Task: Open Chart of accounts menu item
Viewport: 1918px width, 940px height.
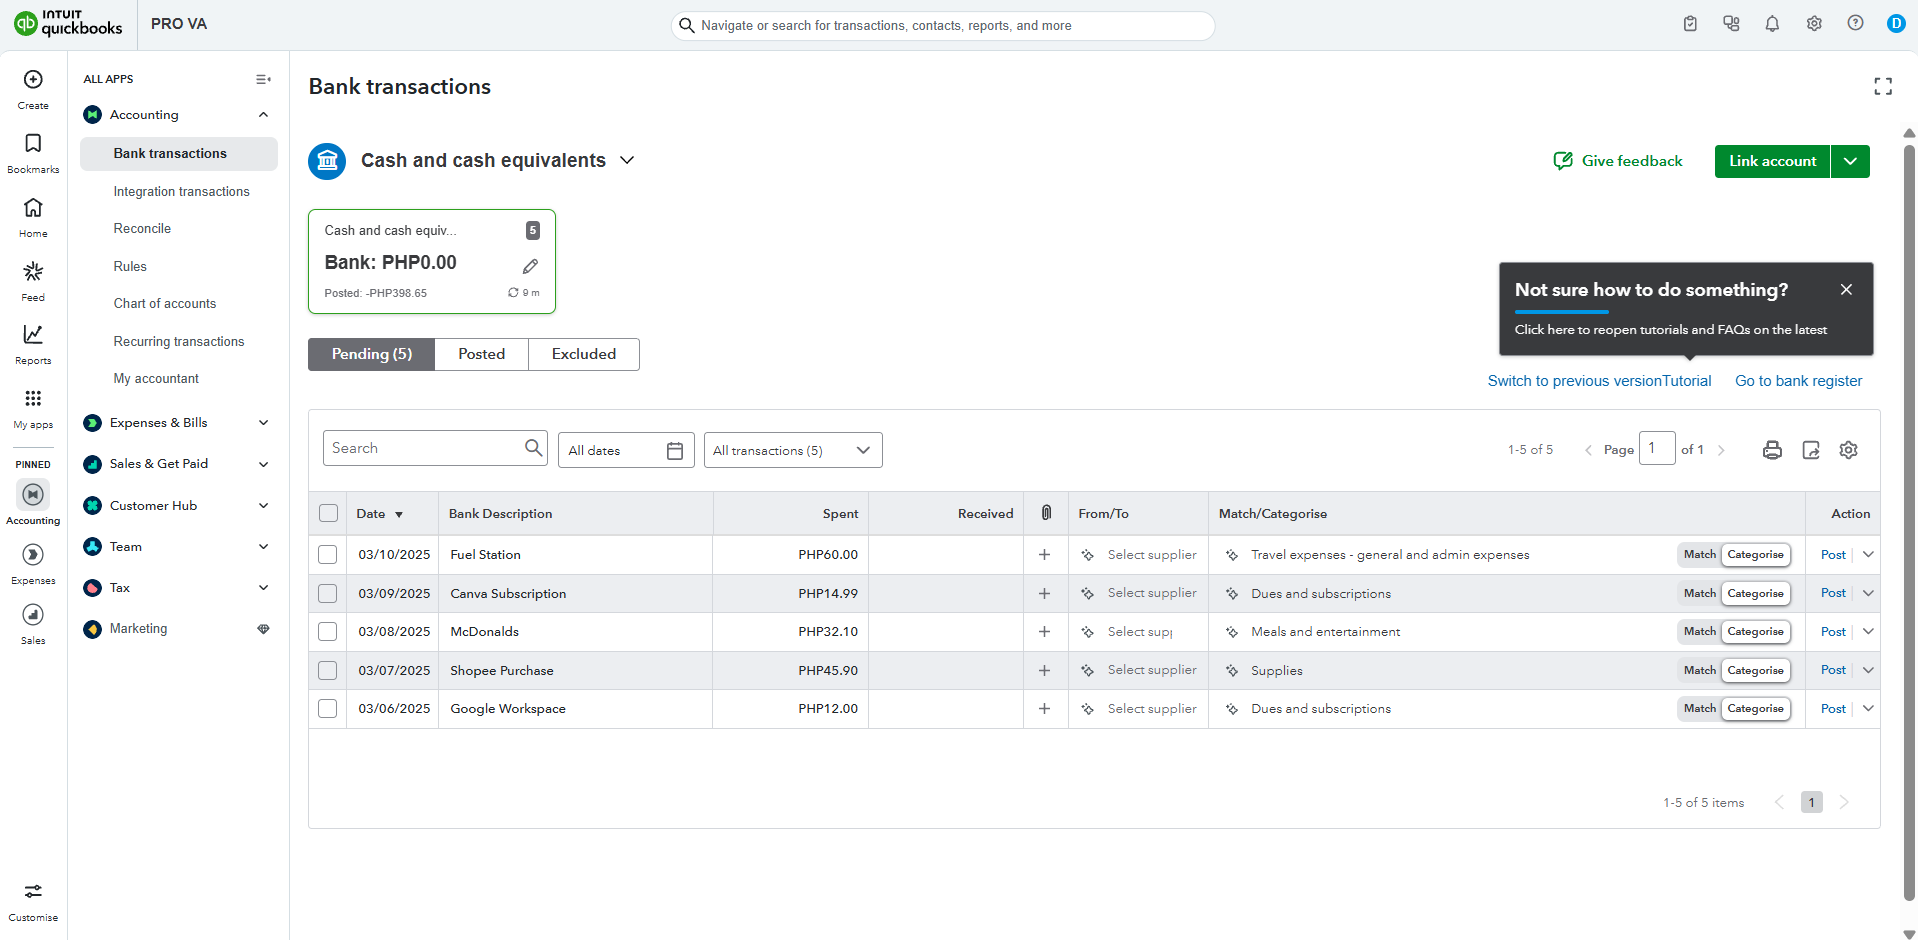Action: tap(165, 304)
